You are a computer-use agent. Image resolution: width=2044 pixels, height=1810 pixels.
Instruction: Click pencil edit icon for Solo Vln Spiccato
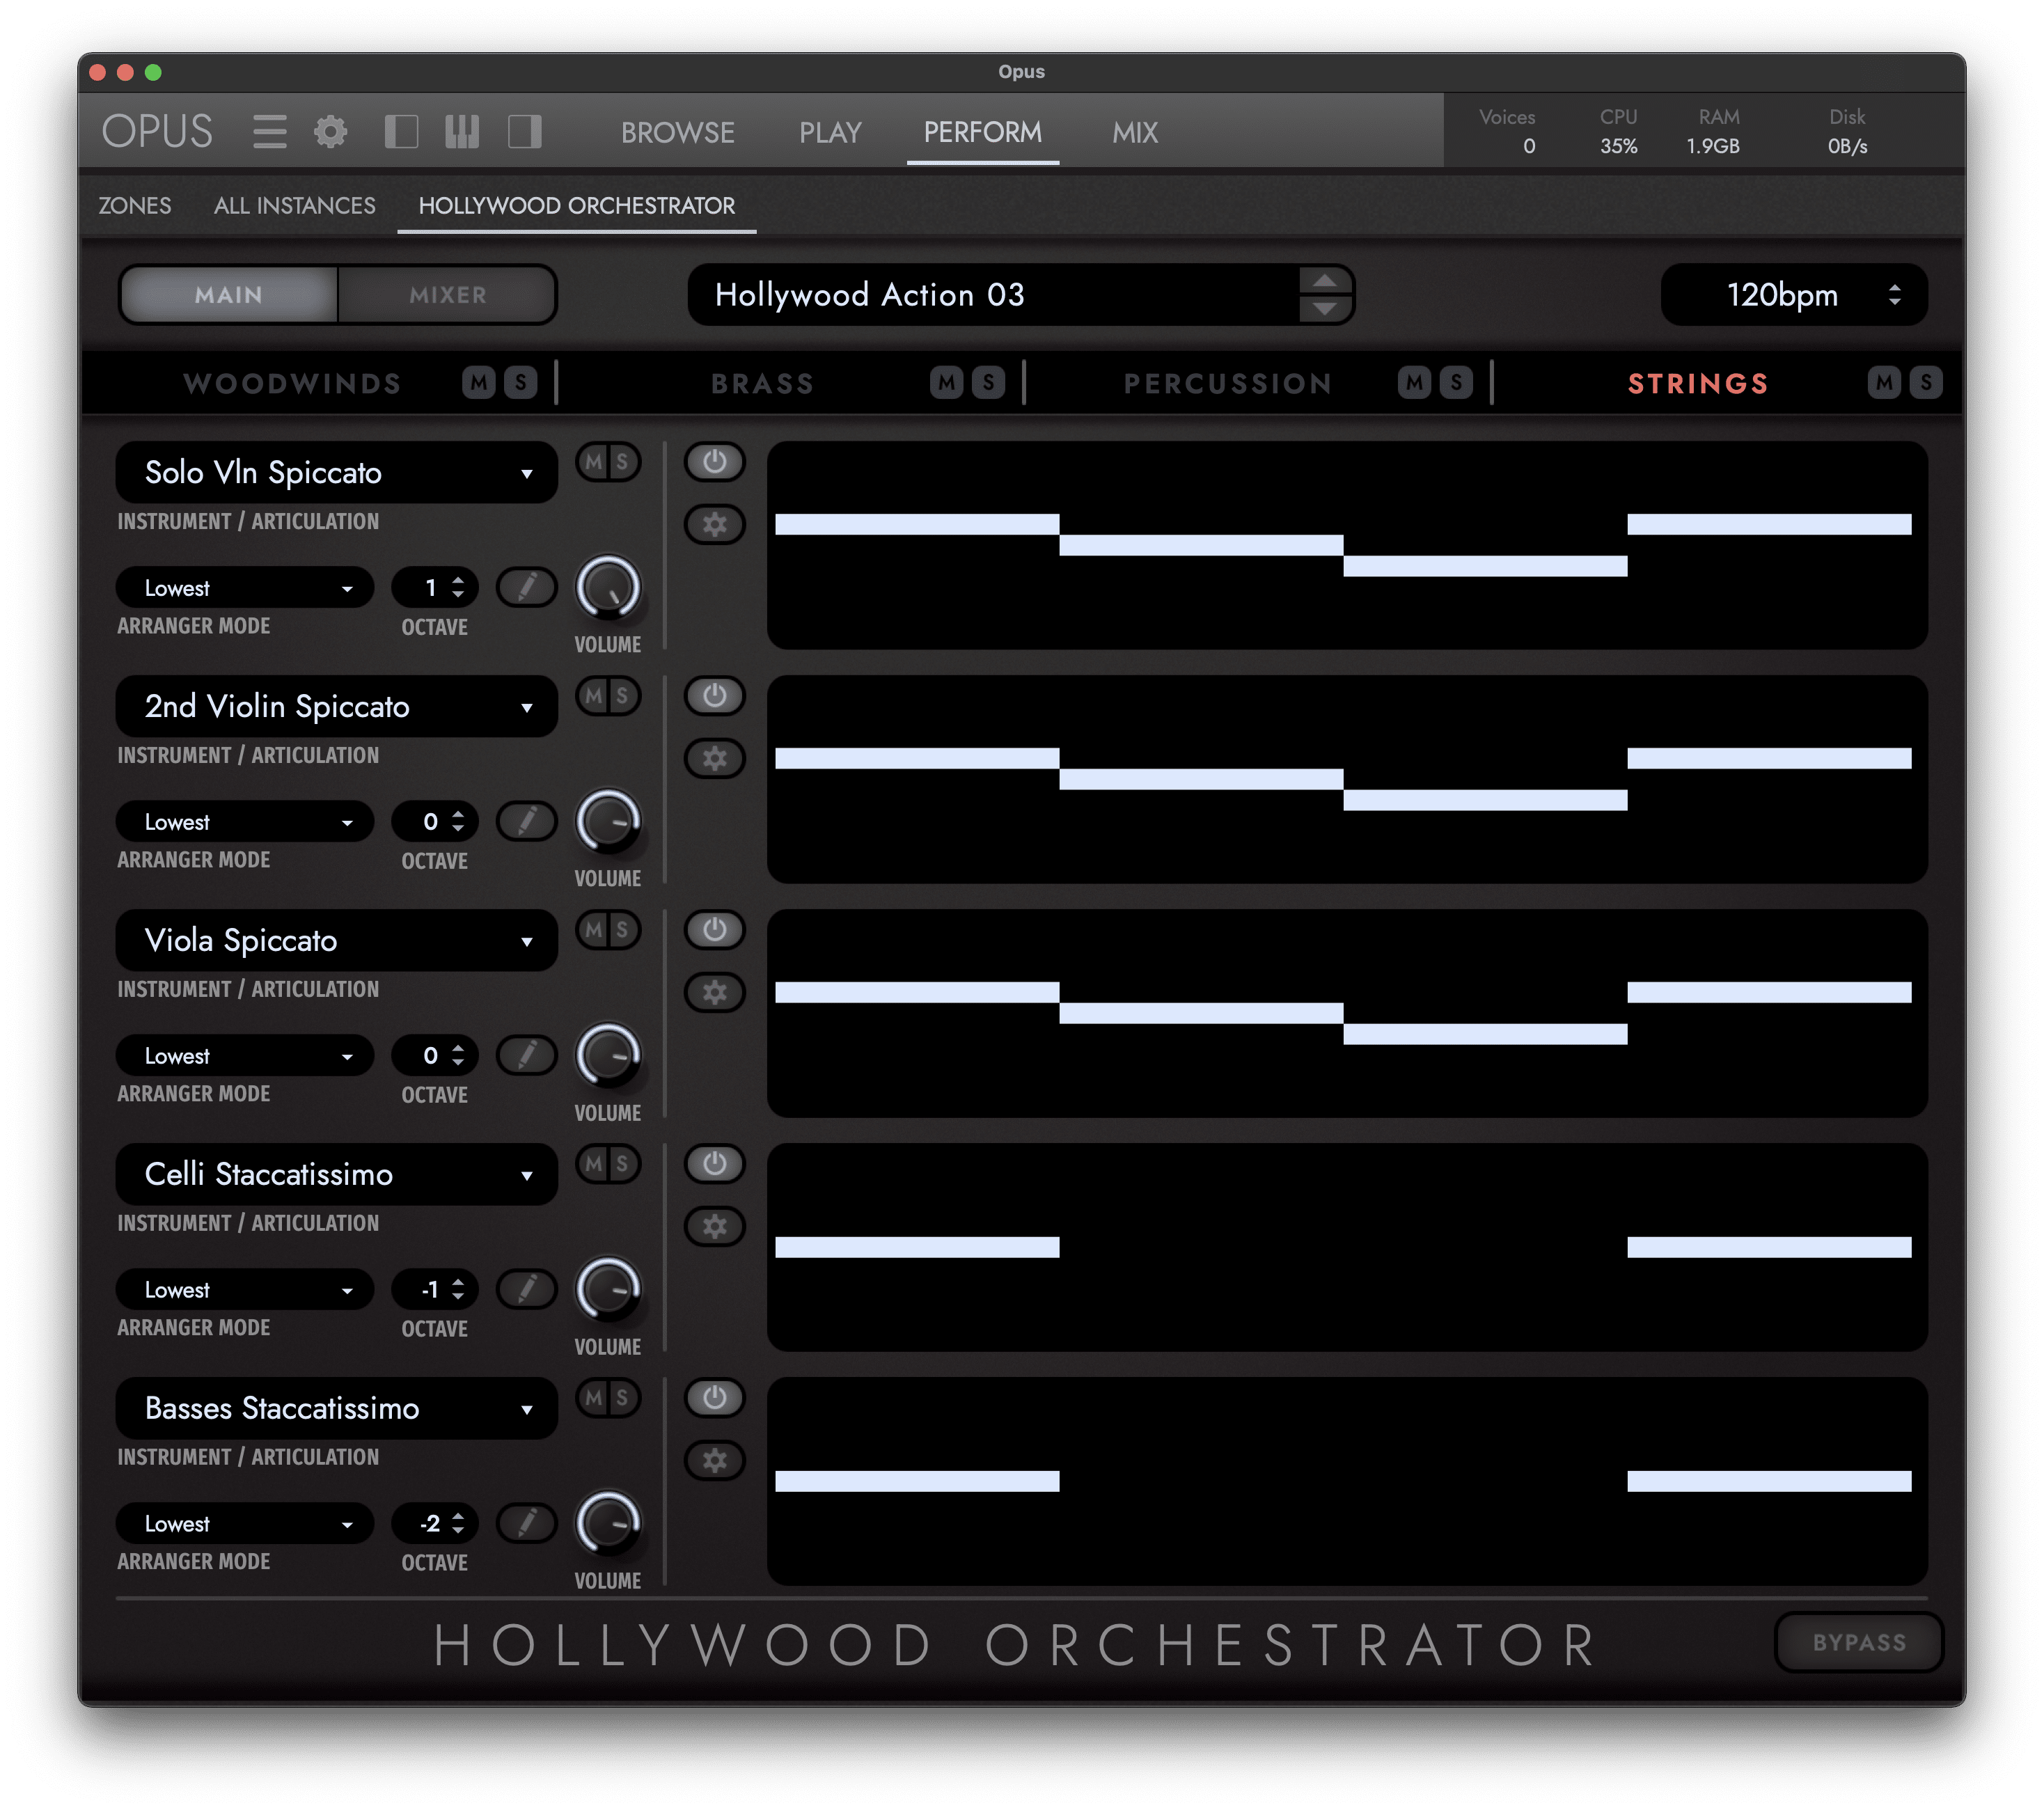(527, 587)
